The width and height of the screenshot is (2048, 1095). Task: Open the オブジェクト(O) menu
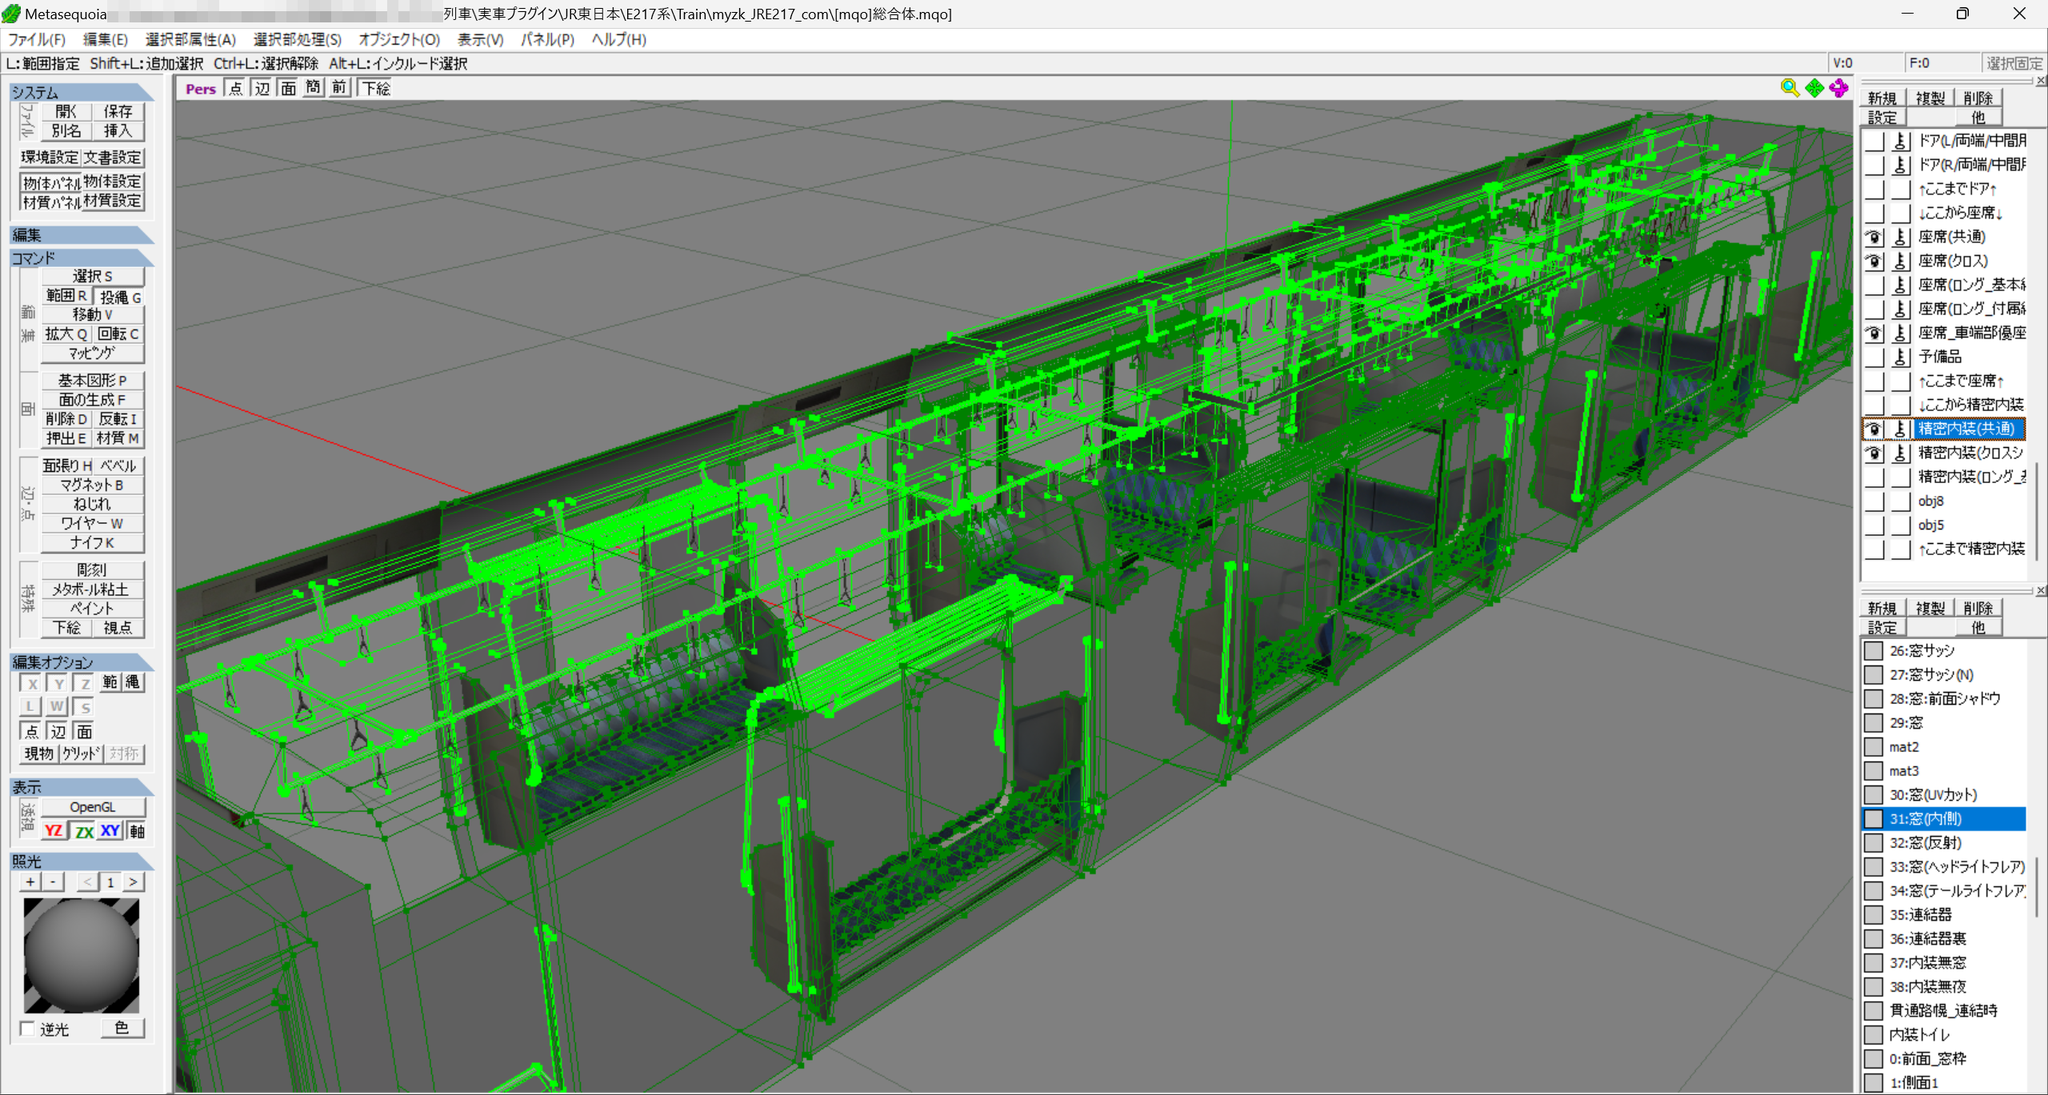[x=399, y=39]
